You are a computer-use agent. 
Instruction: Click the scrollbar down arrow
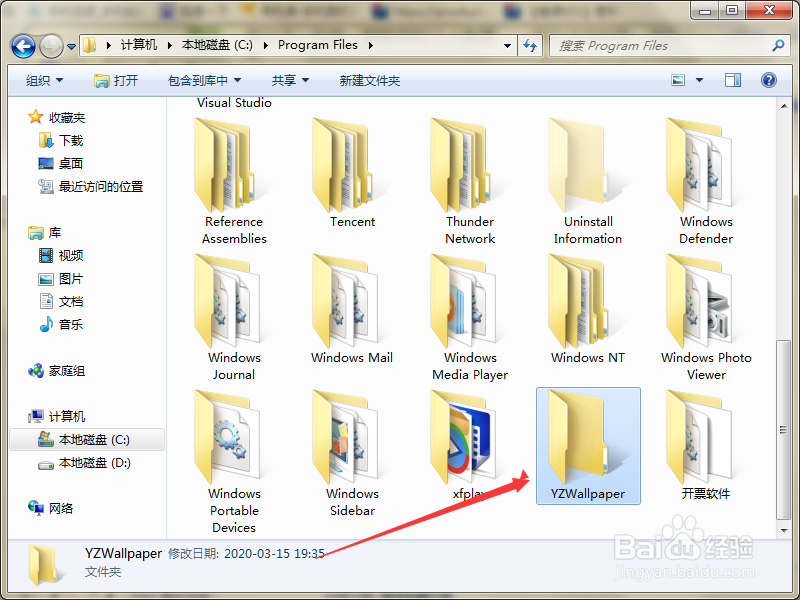(x=784, y=531)
